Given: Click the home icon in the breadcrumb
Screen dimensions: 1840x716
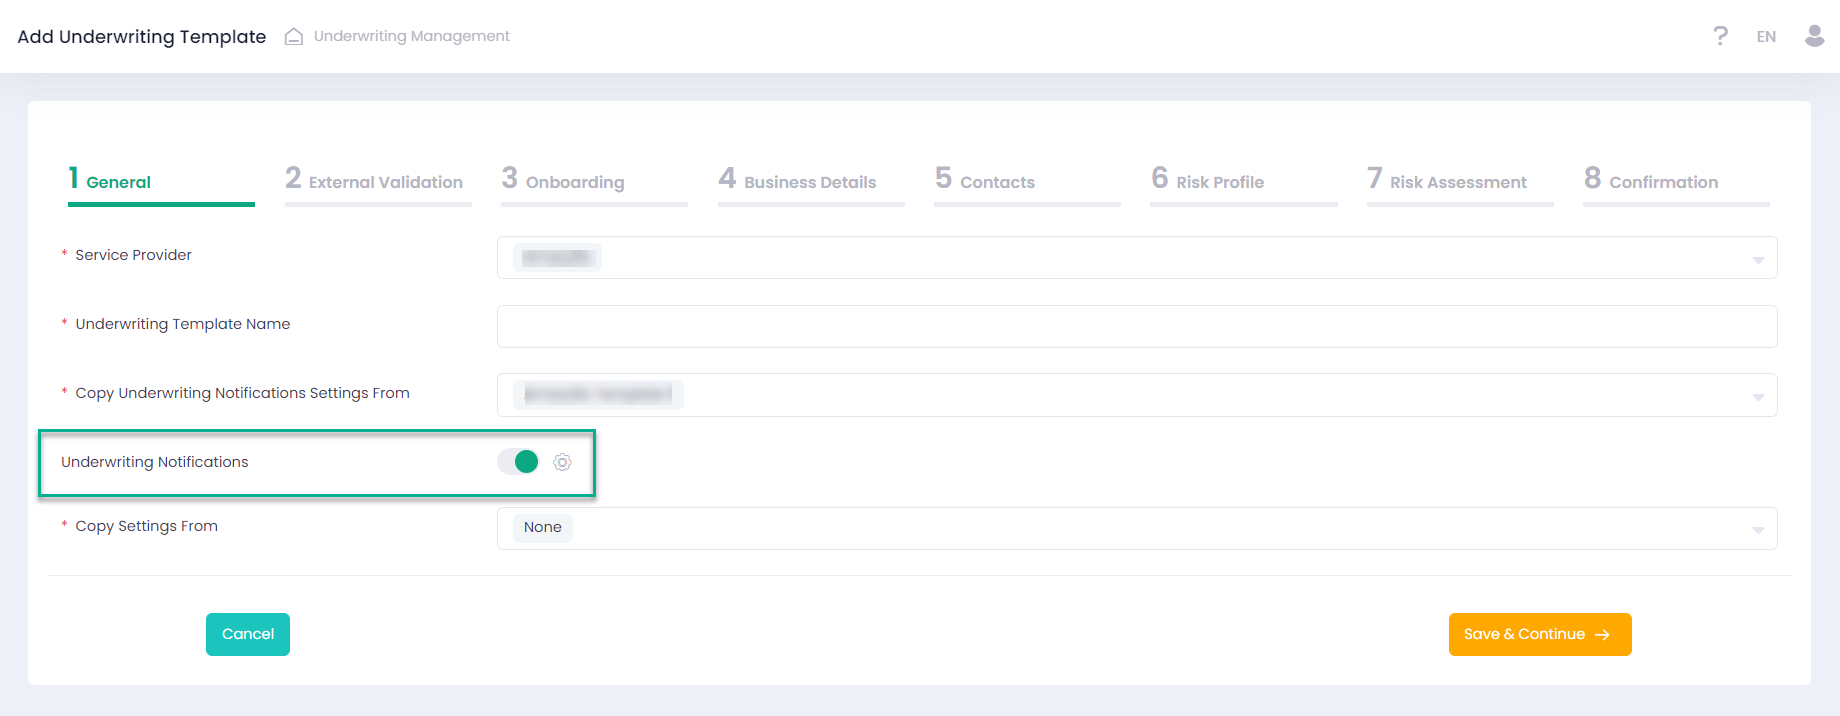Looking at the screenshot, I should 293,37.
